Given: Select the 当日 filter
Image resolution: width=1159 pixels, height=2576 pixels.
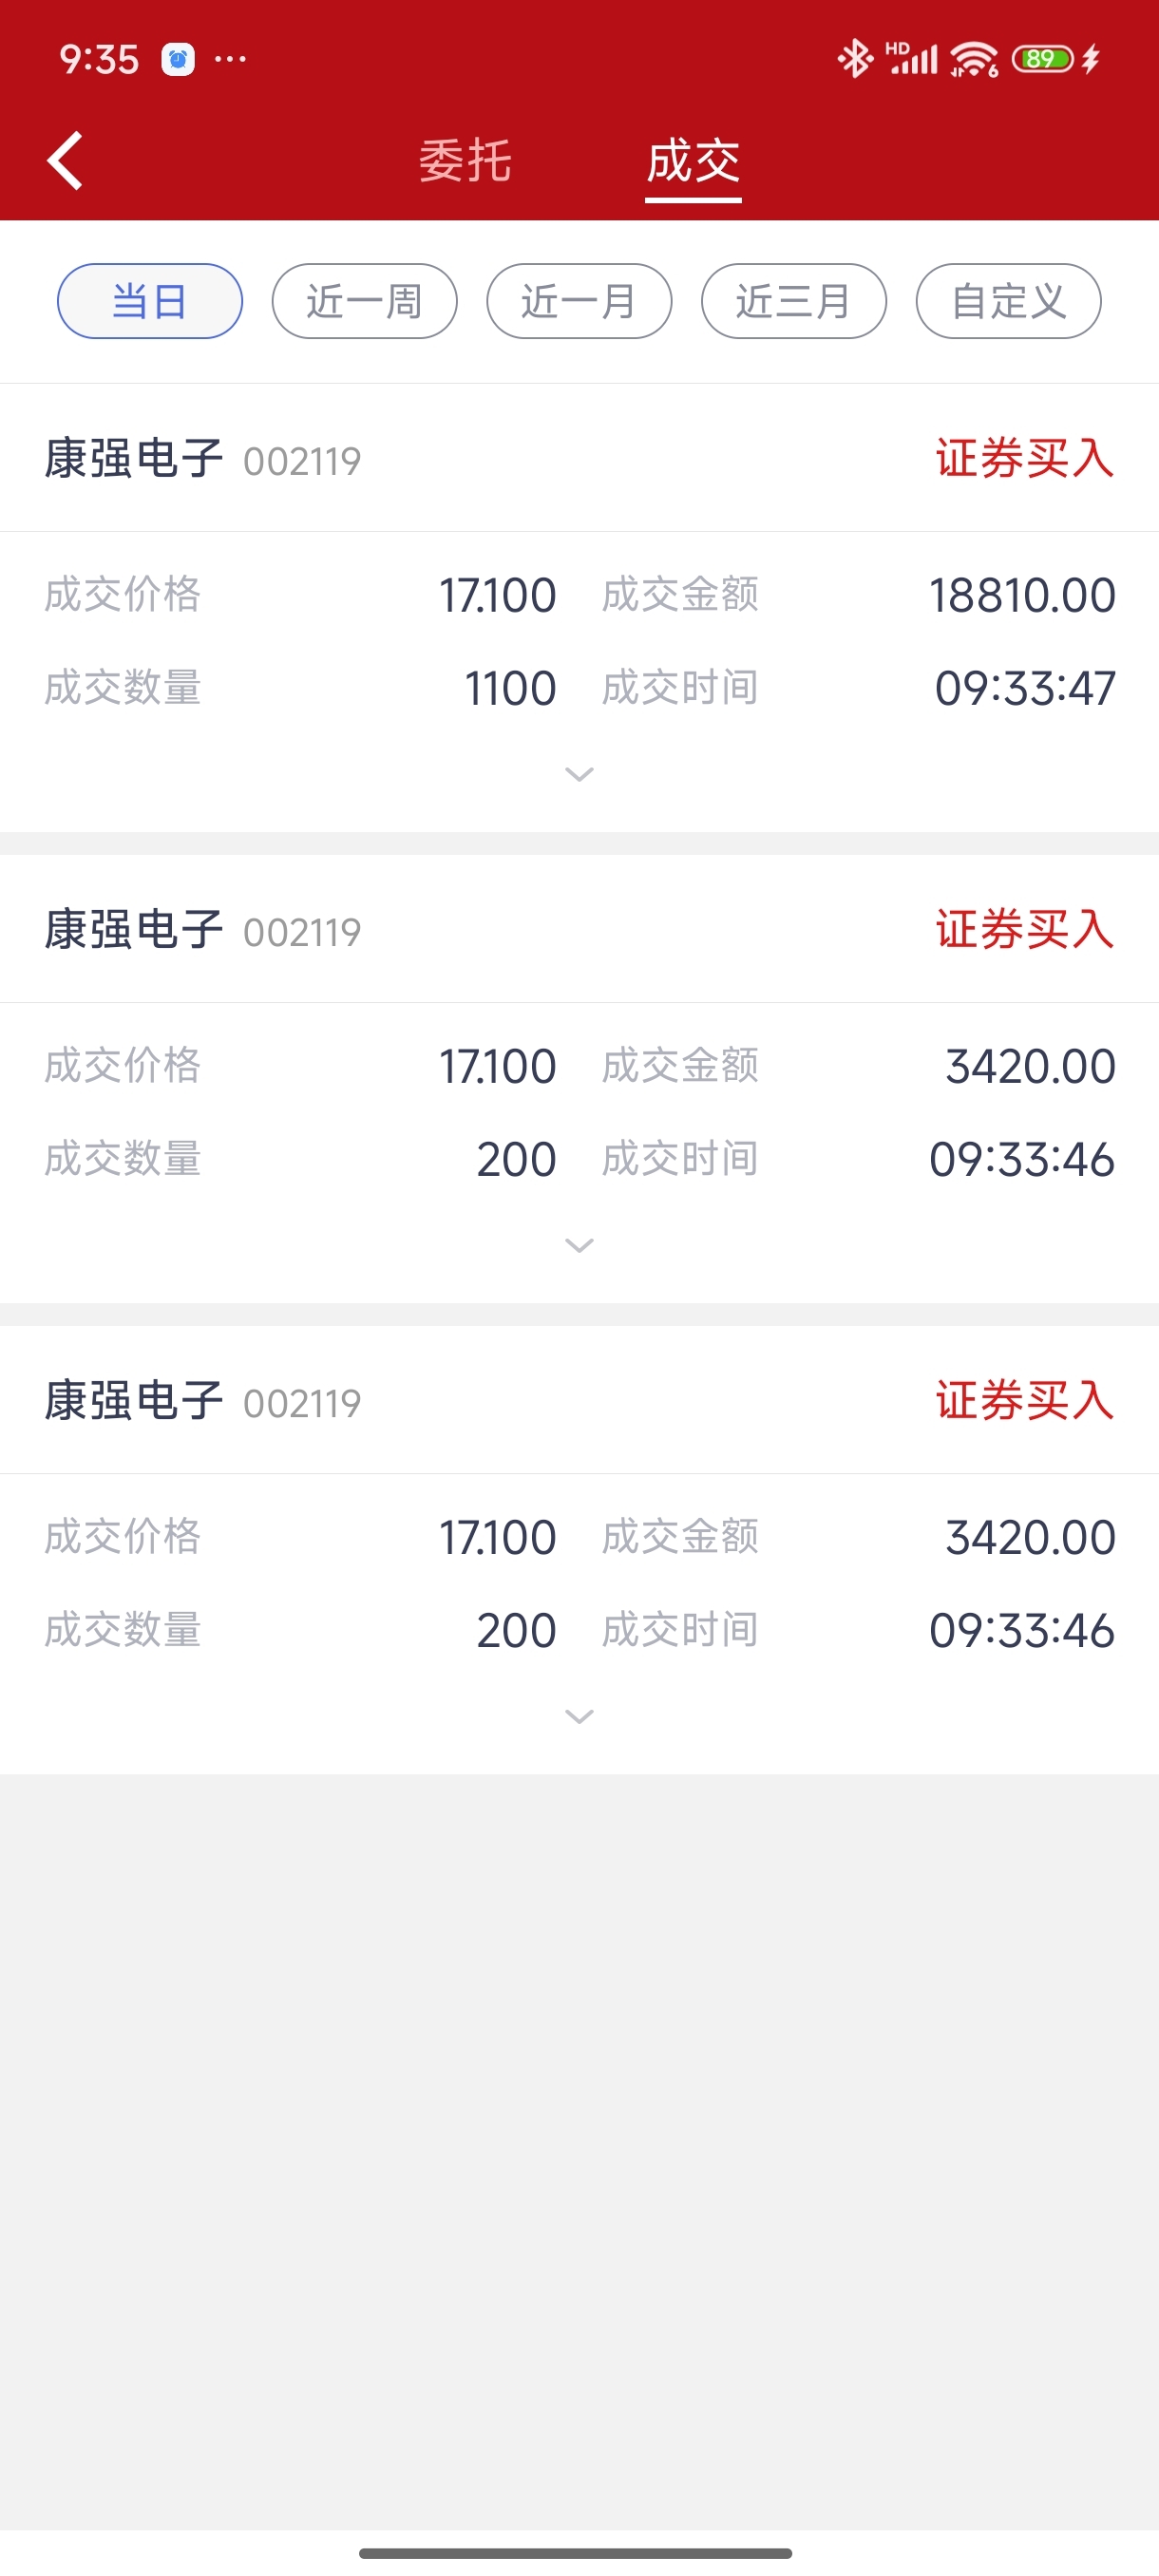Looking at the screenshot, I should (x=150, y=301).
